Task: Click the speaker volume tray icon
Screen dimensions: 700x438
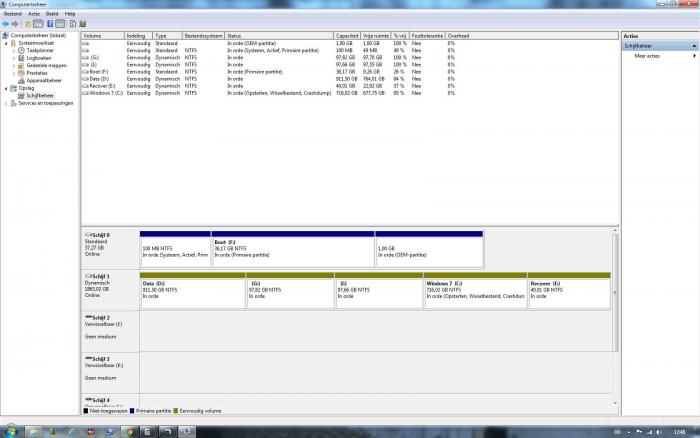Action: [659, 432]
